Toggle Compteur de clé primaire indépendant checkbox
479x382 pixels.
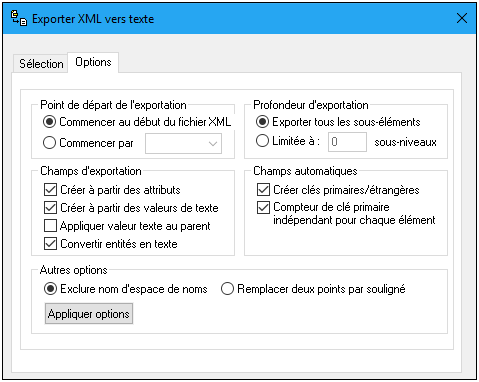click(x=263, y=207)
